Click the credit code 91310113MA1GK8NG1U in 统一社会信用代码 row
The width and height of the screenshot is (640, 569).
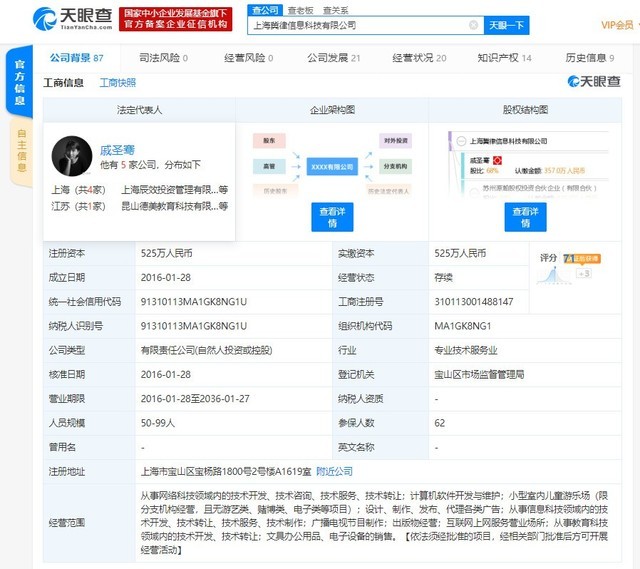[194, 302]
